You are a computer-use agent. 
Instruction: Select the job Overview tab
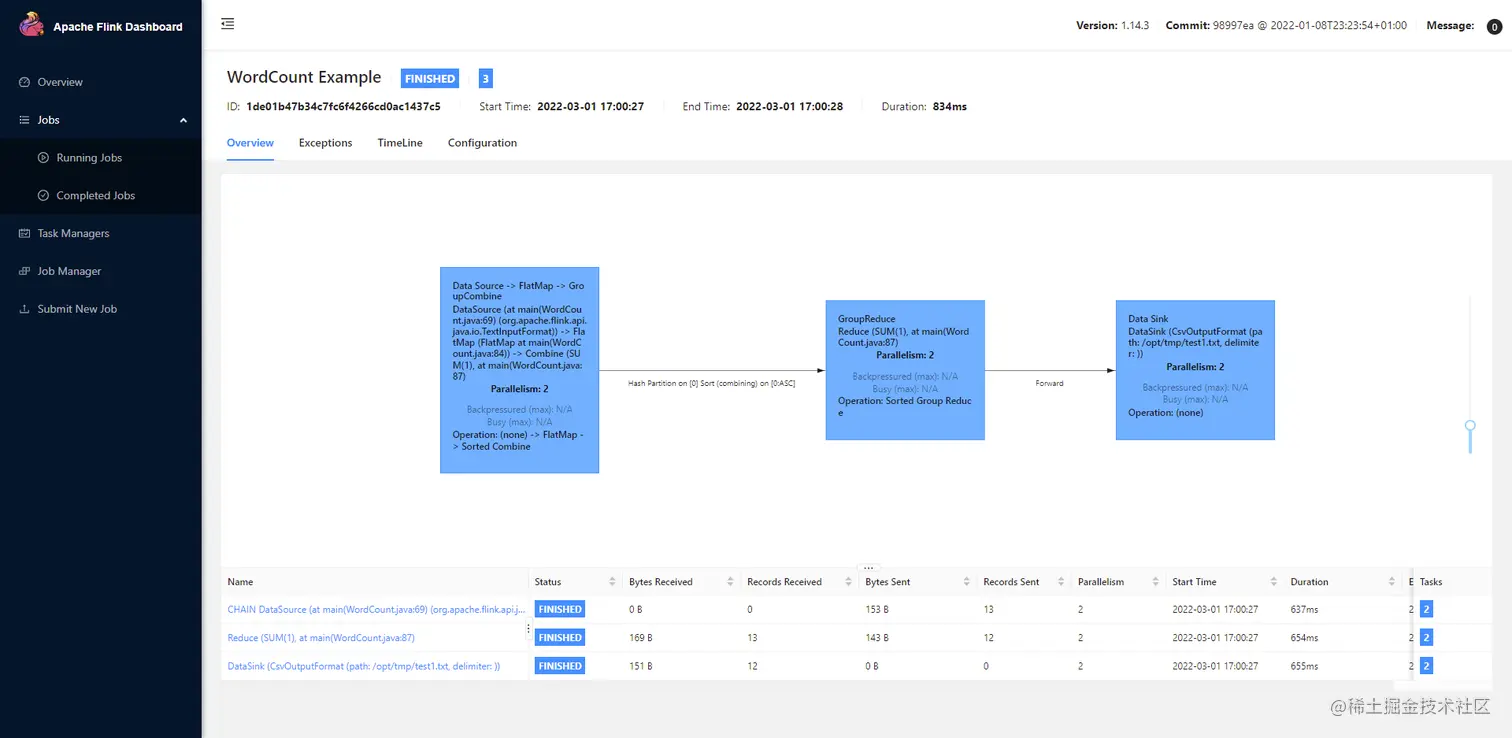pyautogui.click(x=250, y=143)
